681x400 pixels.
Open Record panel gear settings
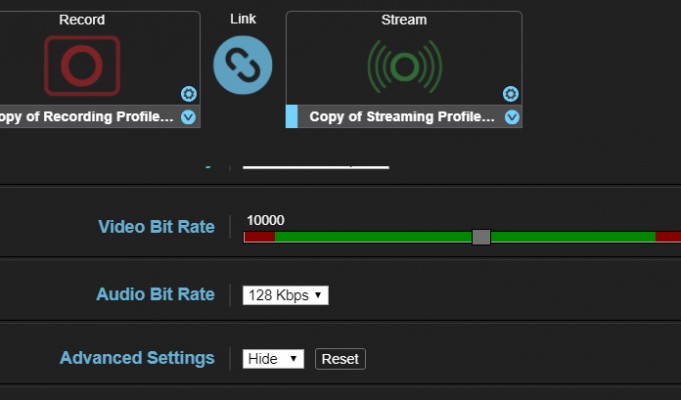188,94
